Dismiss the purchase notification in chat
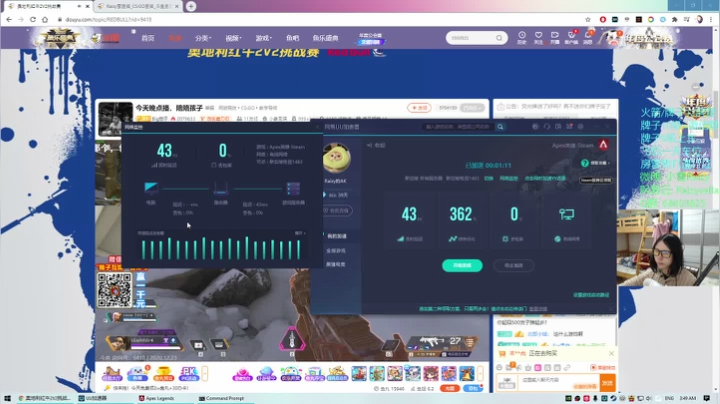720x404 pixels. tap(611, 354)
